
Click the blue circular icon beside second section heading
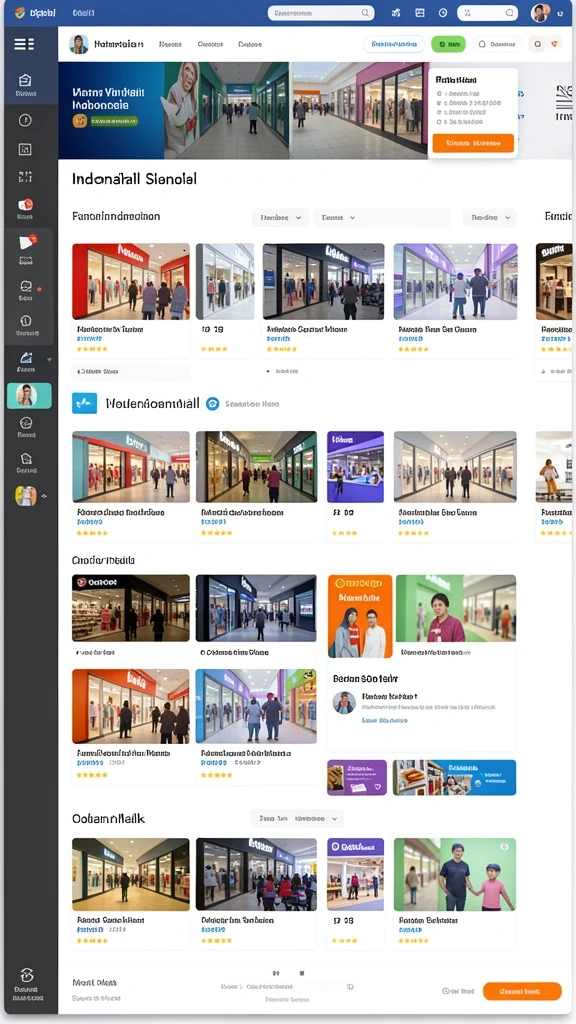click(x=212, y=404)
